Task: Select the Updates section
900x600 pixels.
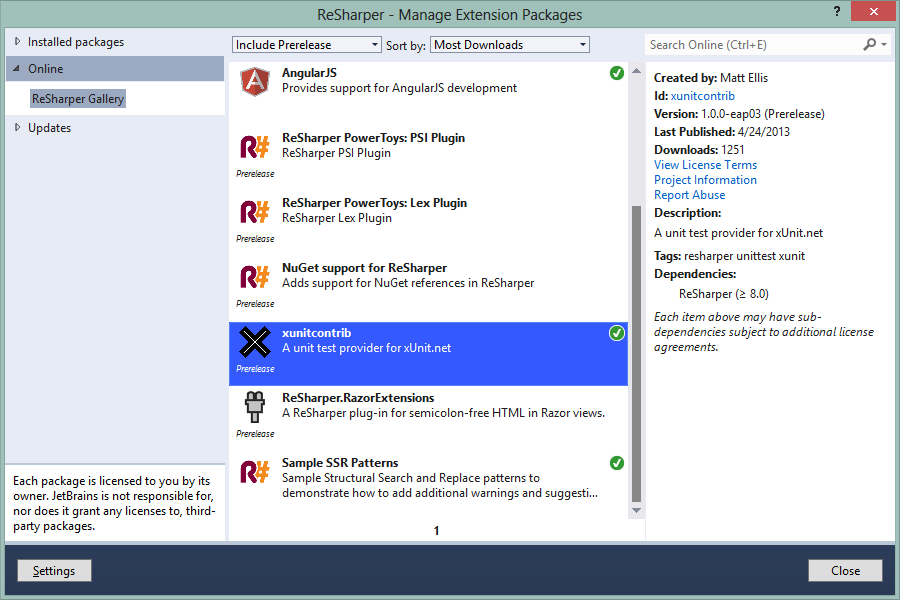Action: [x=49, y=128]
